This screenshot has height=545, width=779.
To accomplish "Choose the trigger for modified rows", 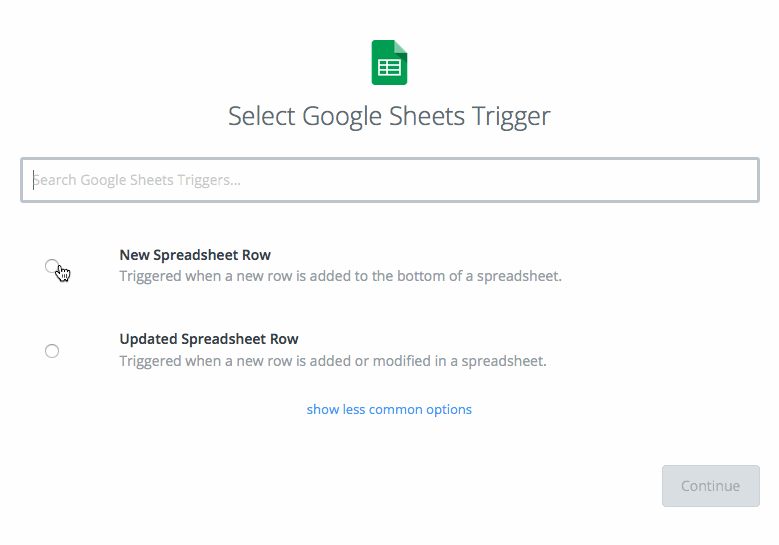I will (52, 351).
